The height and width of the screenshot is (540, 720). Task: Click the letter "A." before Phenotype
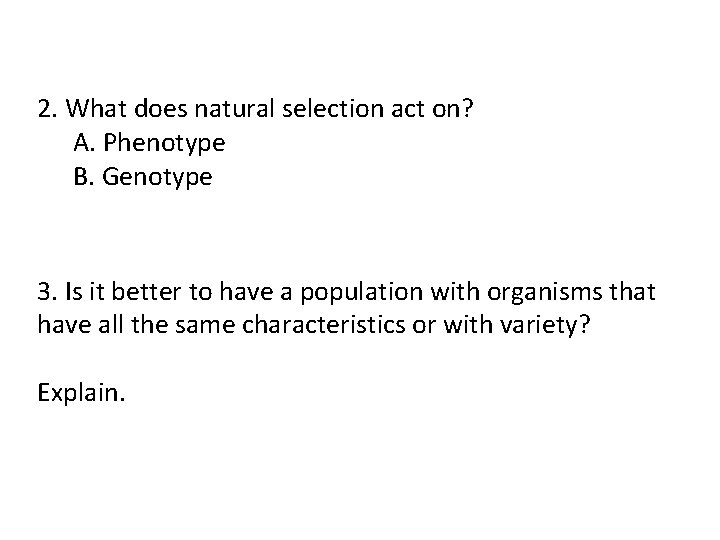[84, 143]
